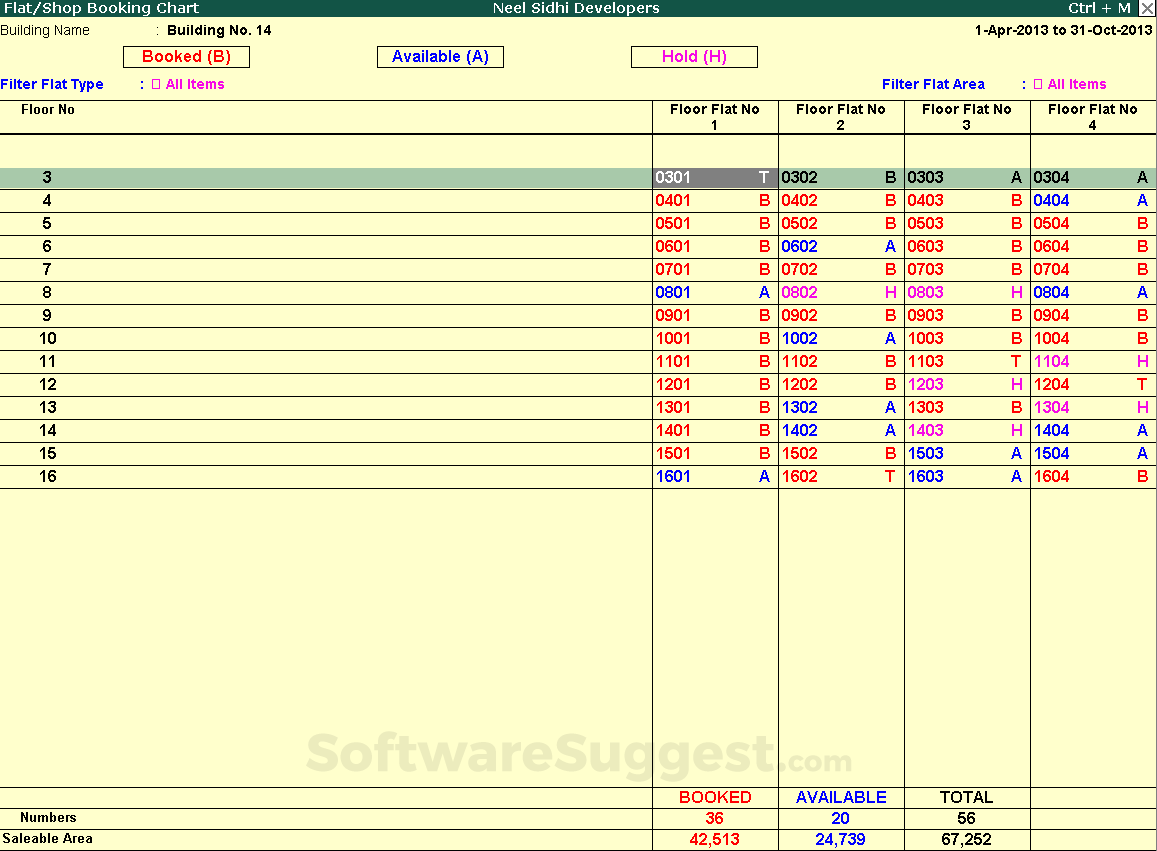Image resolution: width=1157 pixels, height=851 pixels.
Task: Select available flat 0801
Action: 712,292
